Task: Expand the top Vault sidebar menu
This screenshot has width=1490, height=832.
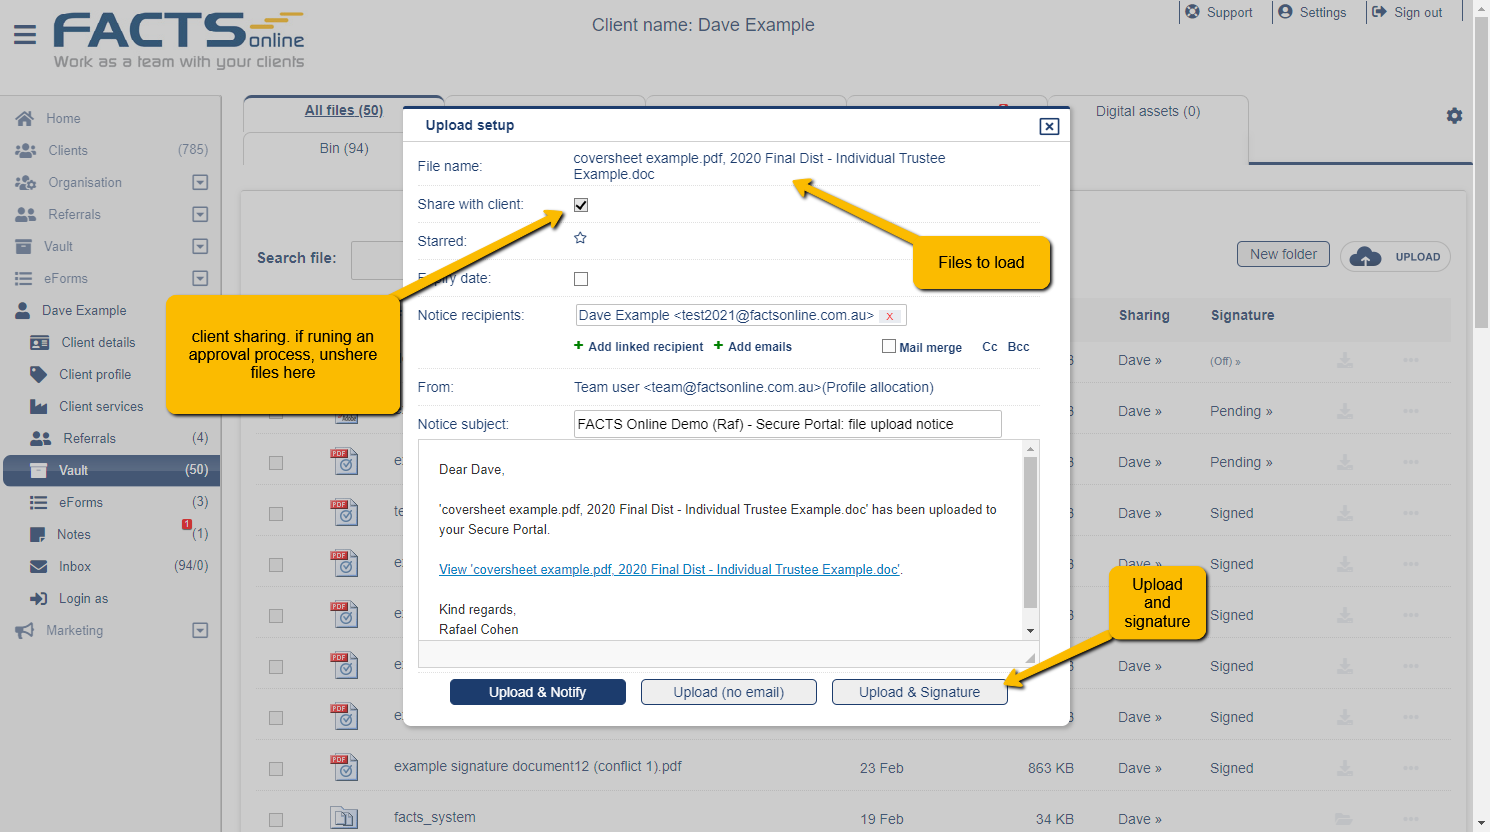Action: click(x=200, y=246)
